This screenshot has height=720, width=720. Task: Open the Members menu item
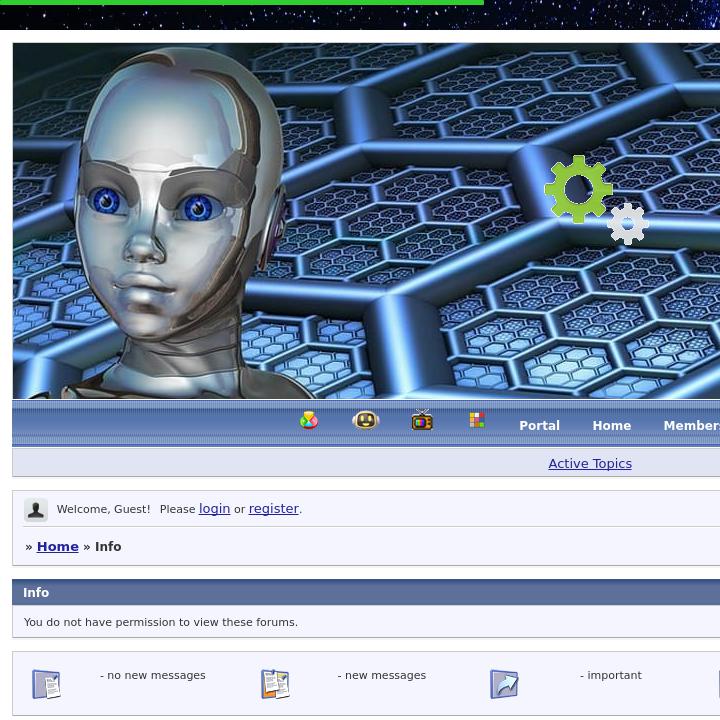[x=691, y=425]
